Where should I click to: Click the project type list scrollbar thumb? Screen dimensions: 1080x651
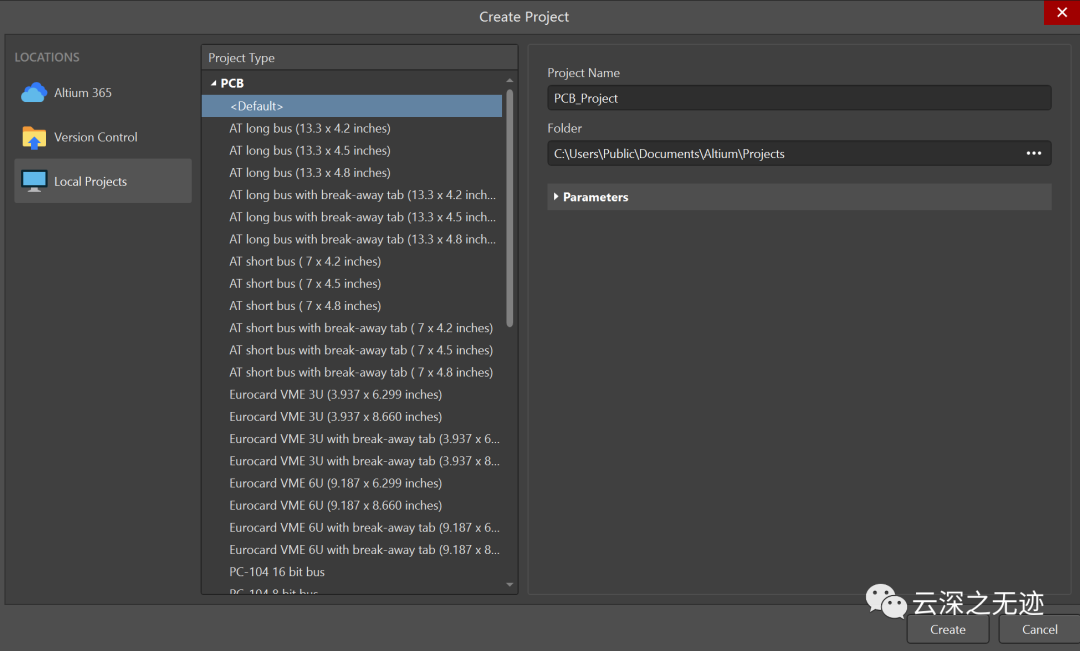pyautogui.click(x=510, y=208)
